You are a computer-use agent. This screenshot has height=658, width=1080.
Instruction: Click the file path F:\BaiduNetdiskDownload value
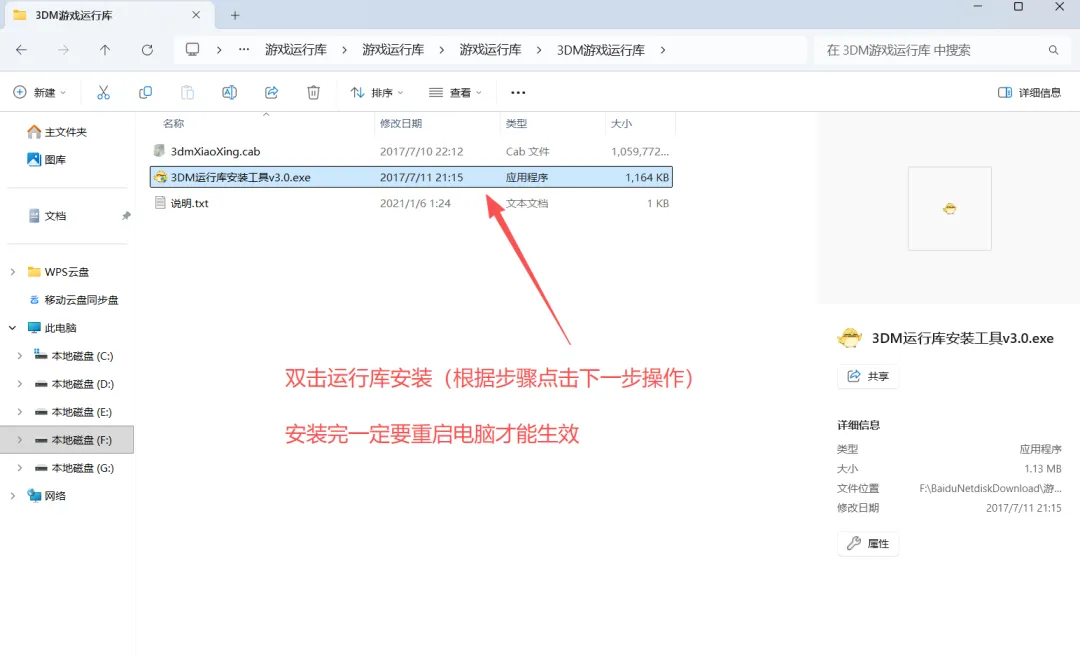coord(990,488)
